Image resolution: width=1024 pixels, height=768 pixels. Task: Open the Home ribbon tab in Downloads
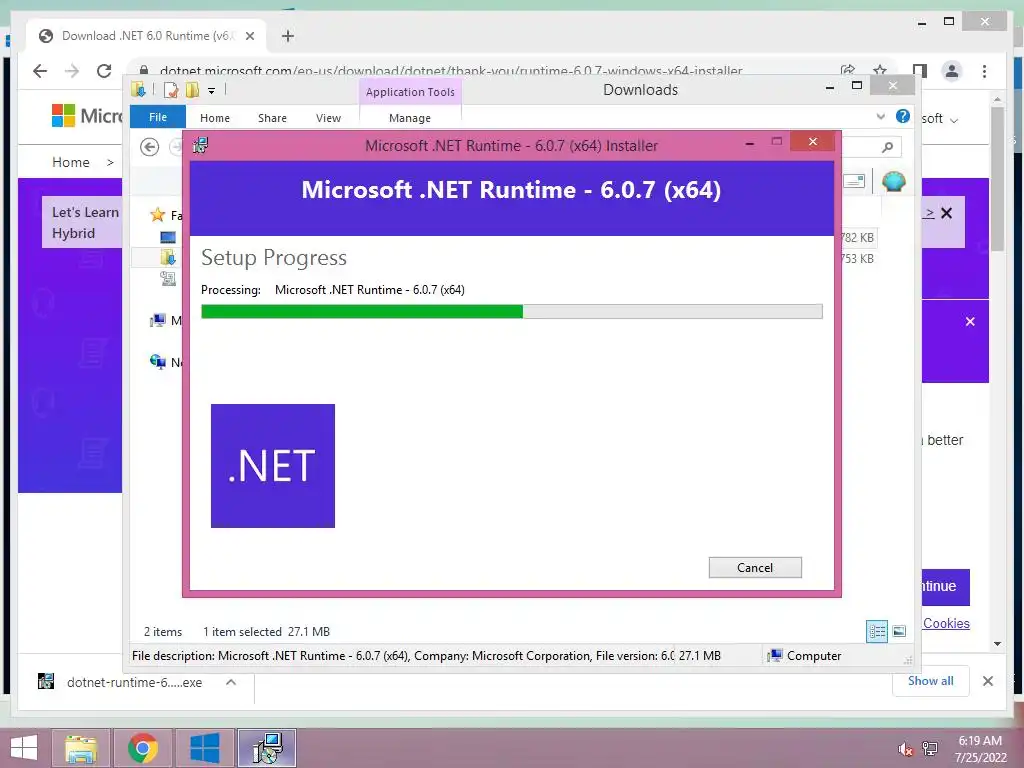tap(215, 118)
